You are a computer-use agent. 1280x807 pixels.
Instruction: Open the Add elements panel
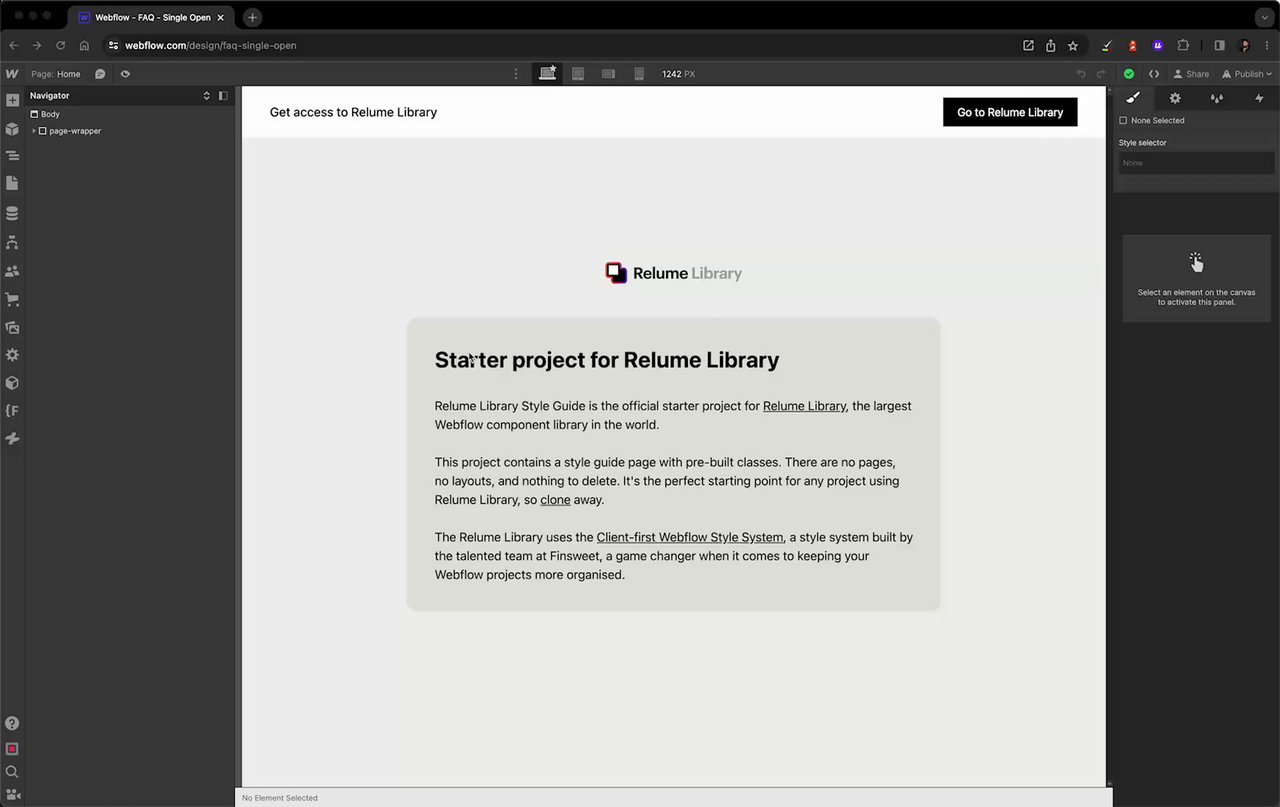(12, 101)
